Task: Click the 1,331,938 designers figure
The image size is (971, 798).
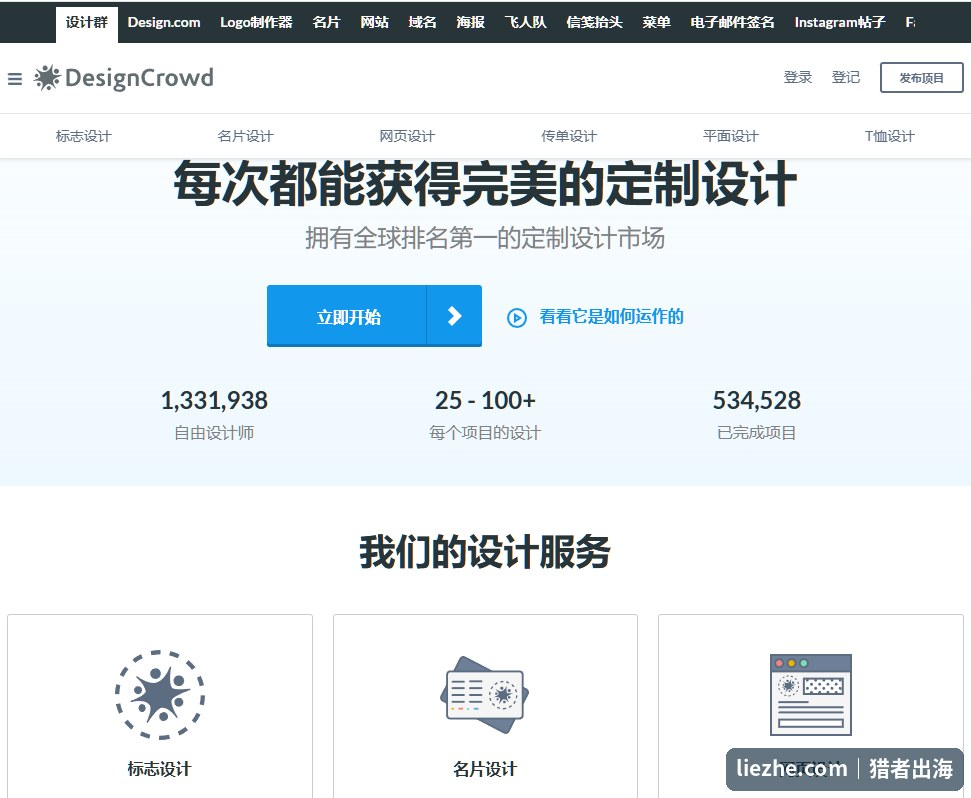Action: click(214, 401)
